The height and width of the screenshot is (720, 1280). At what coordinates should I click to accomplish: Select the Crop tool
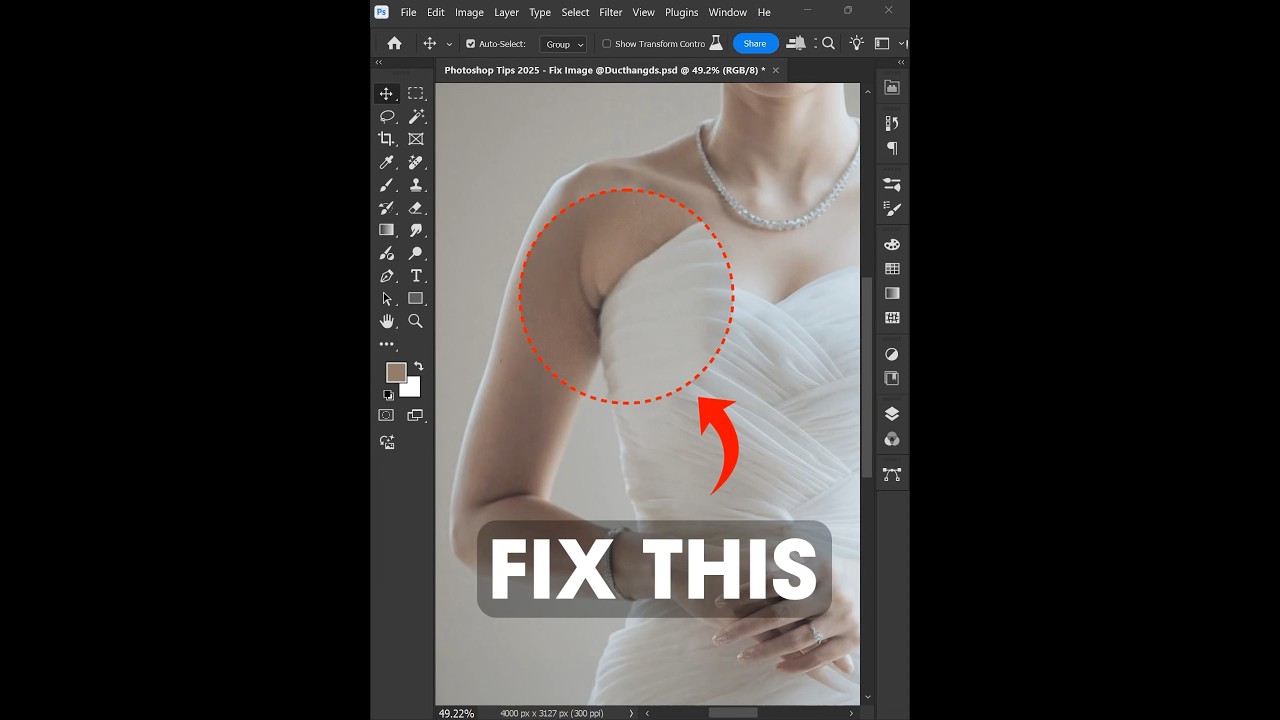click(386, 139)
